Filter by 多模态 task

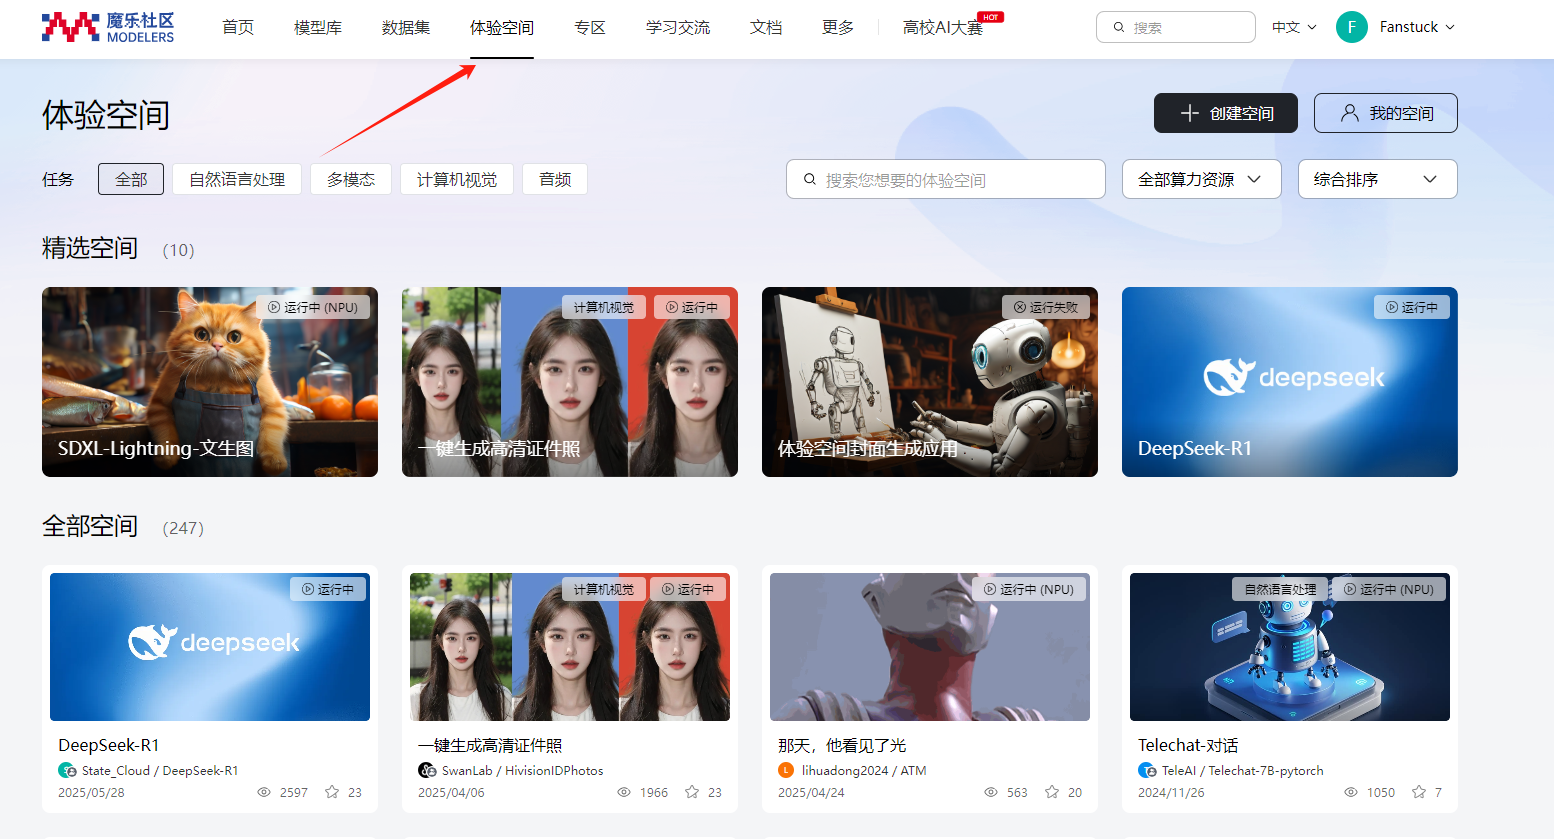click(351, 179)
